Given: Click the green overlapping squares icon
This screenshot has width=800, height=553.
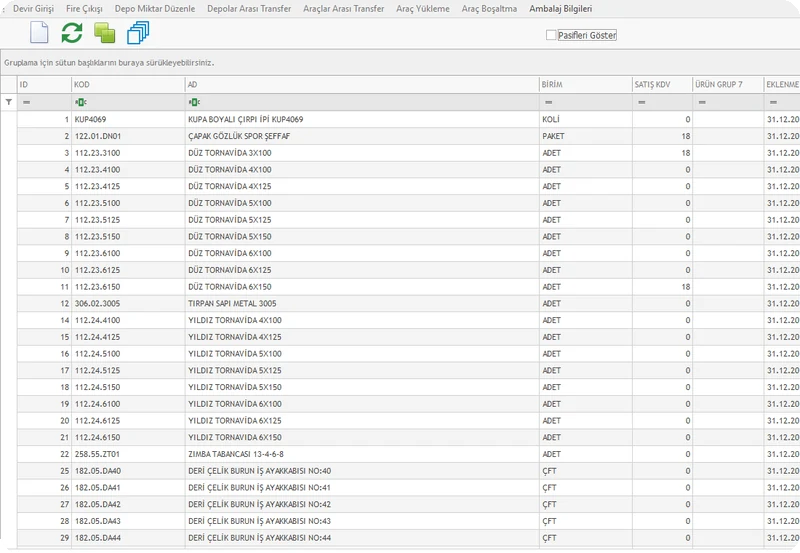Looking at the screenshot, I should 105,33.
